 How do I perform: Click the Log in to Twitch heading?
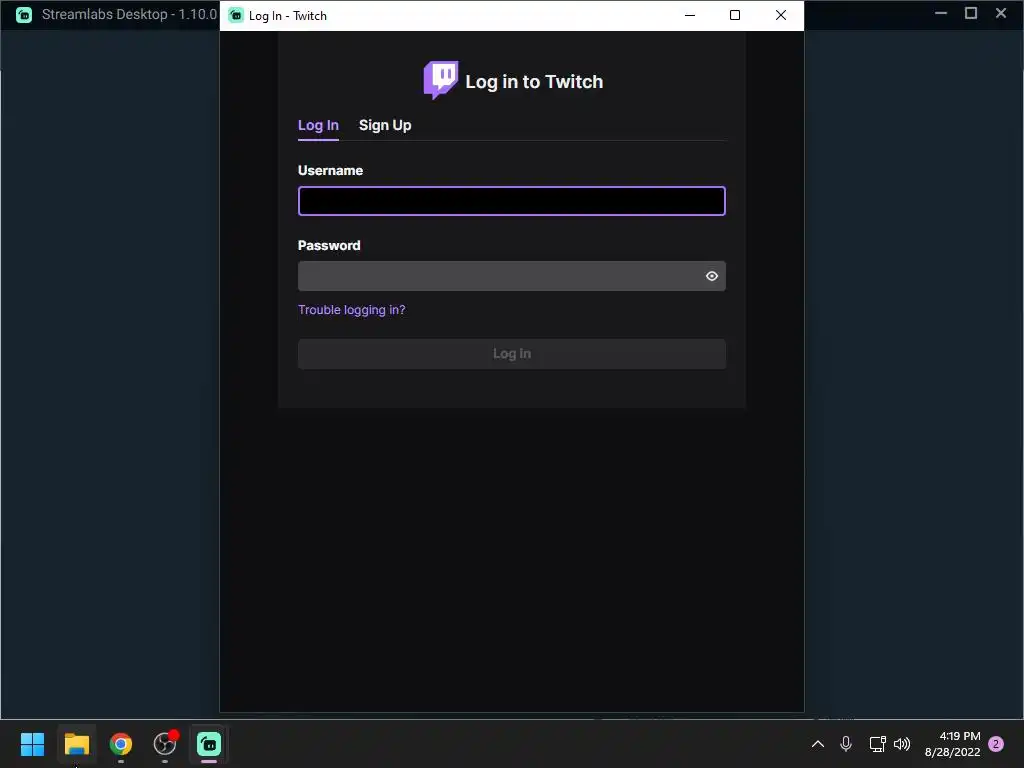pyautogui.click(x=534, y=82)
